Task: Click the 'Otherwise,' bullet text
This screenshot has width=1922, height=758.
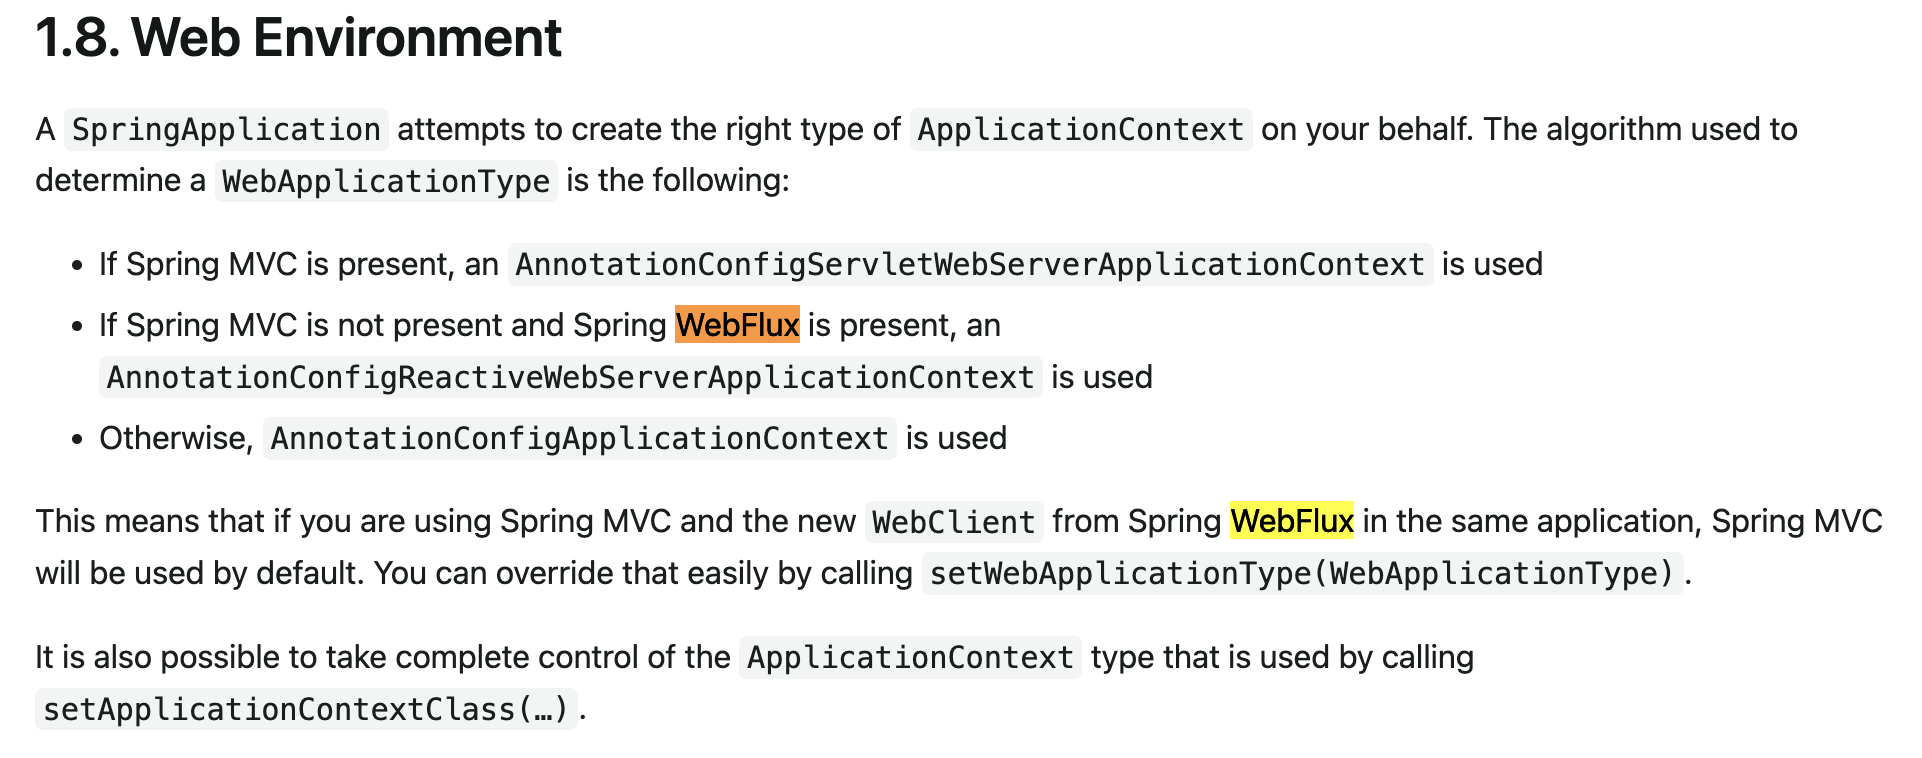Action: [176, 438]
